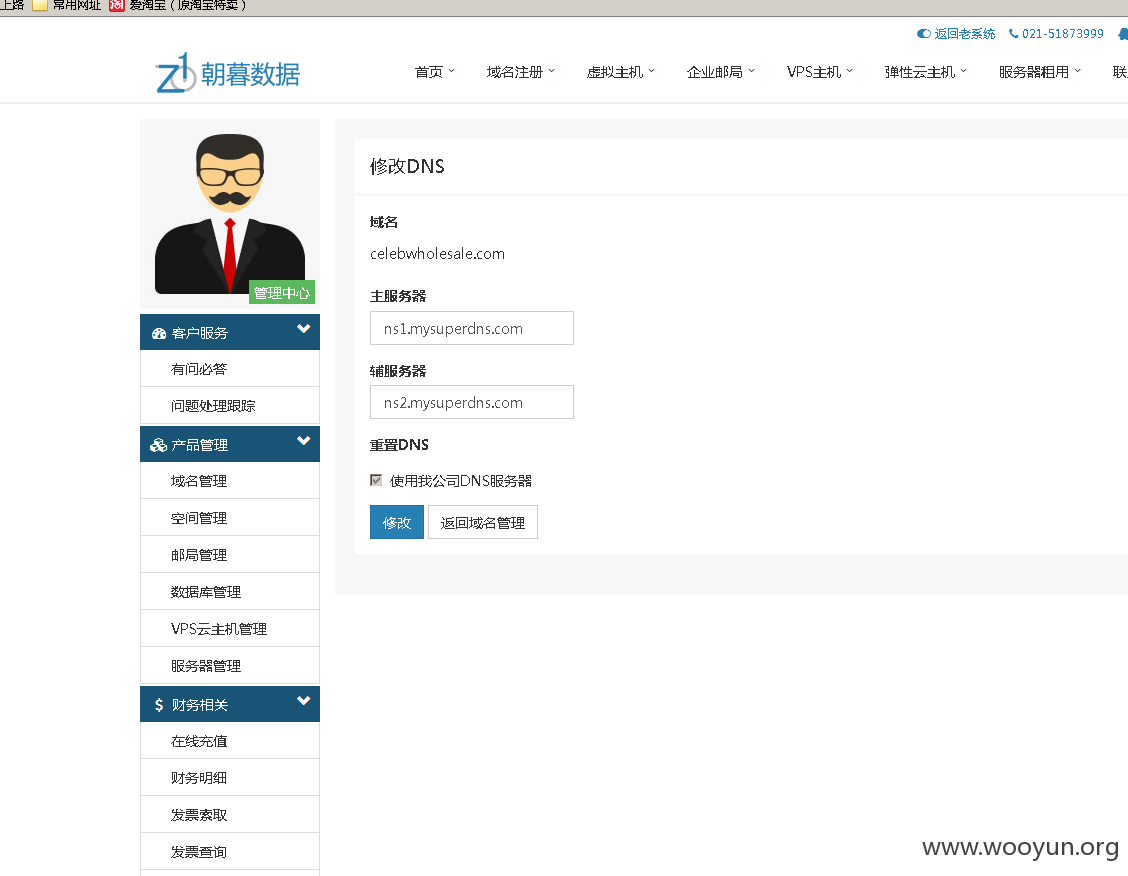Select 有问必答 in sidebar

pyautogui.click(x=230, y=369)
